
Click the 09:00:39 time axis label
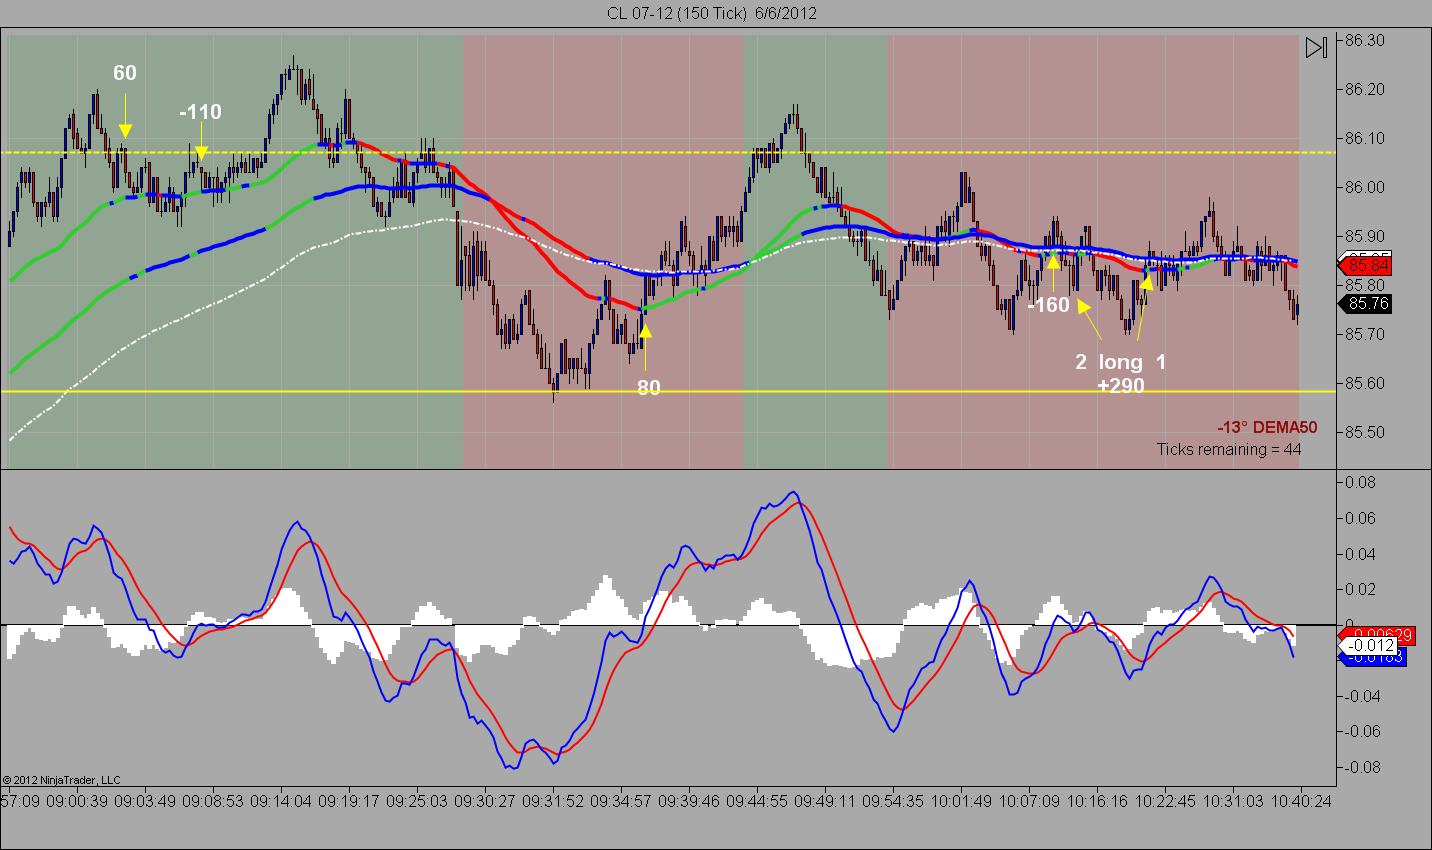(77, 801)
